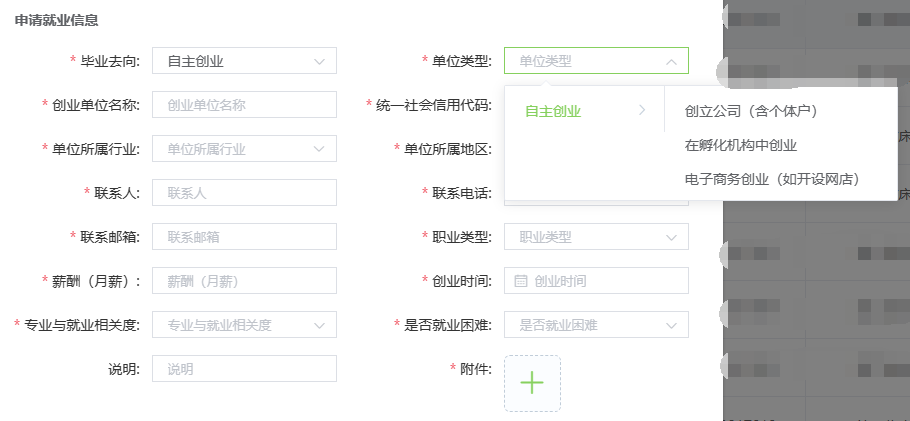Open the 职业类型 dropdown
Screen dimensions: 910x421
(596, 237)
